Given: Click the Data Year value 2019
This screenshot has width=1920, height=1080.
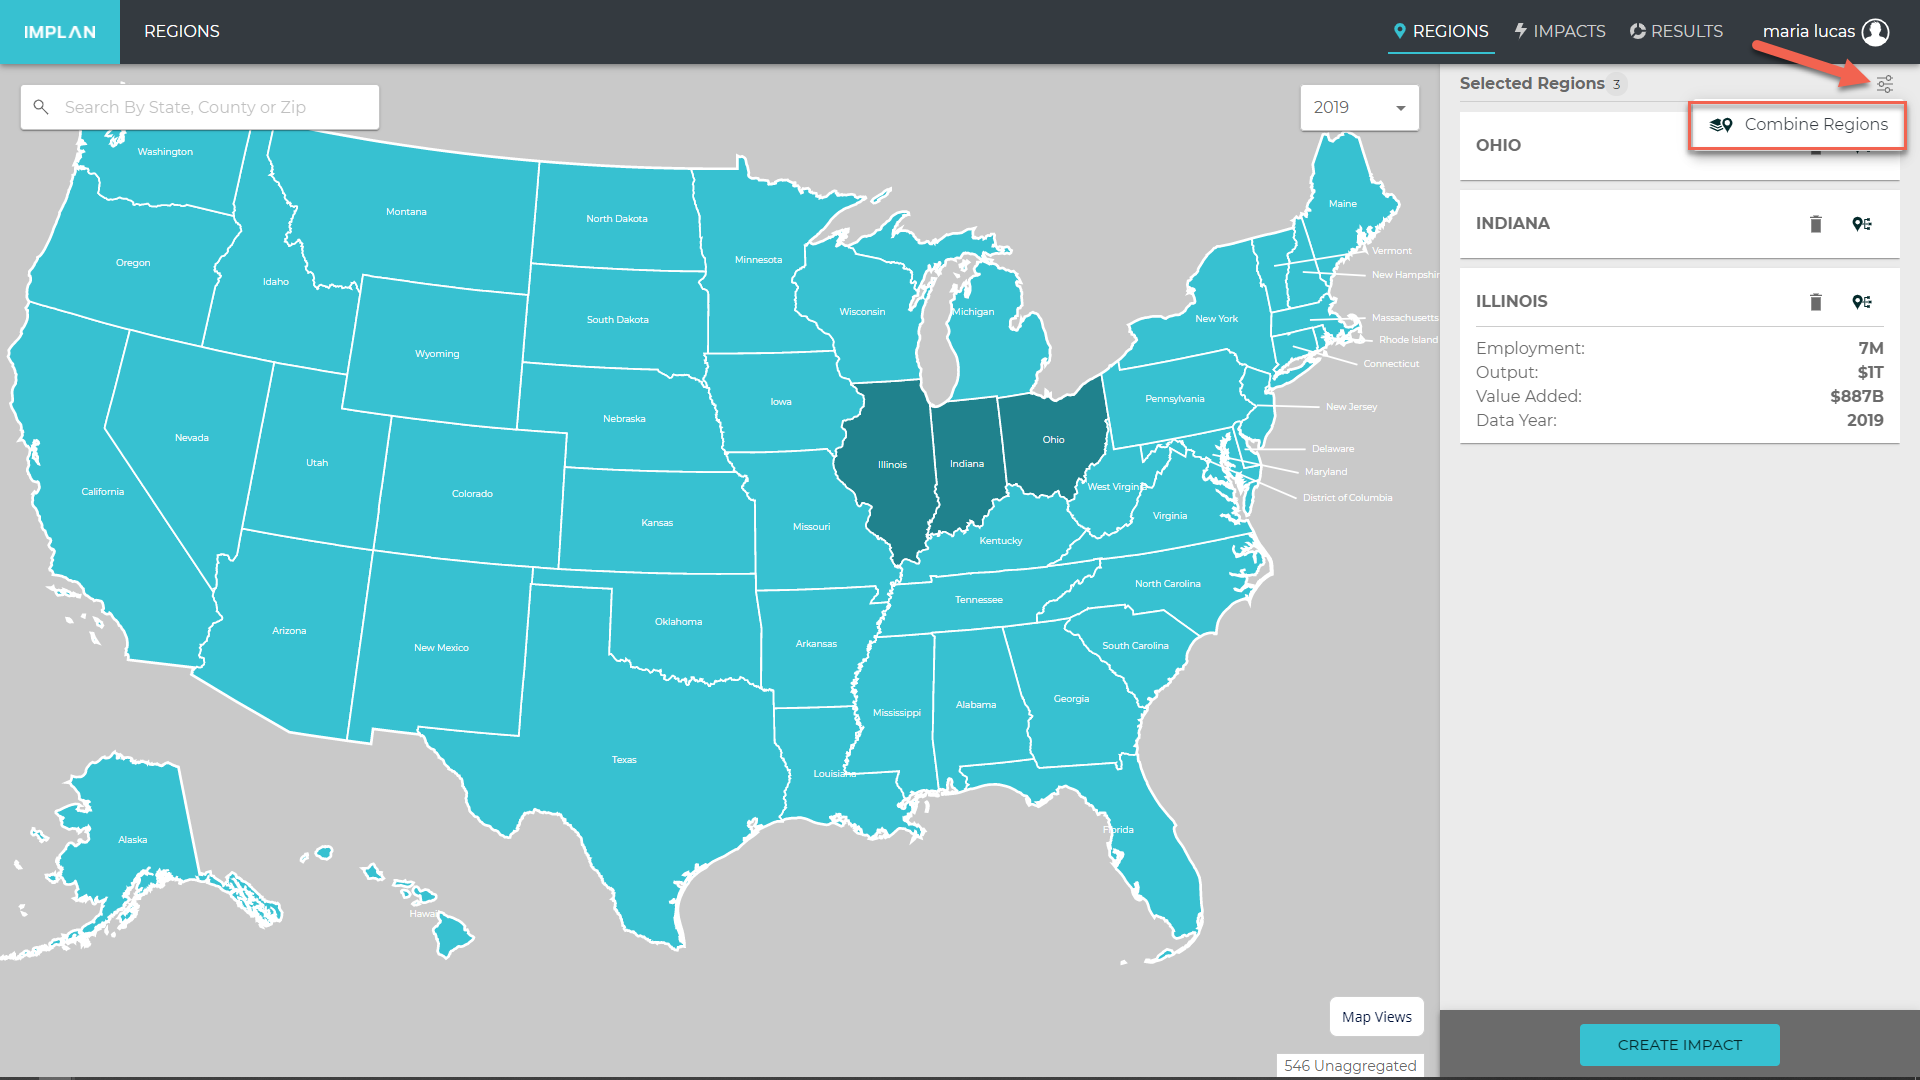Looking at the screenshot, I should click(1865, 420).
